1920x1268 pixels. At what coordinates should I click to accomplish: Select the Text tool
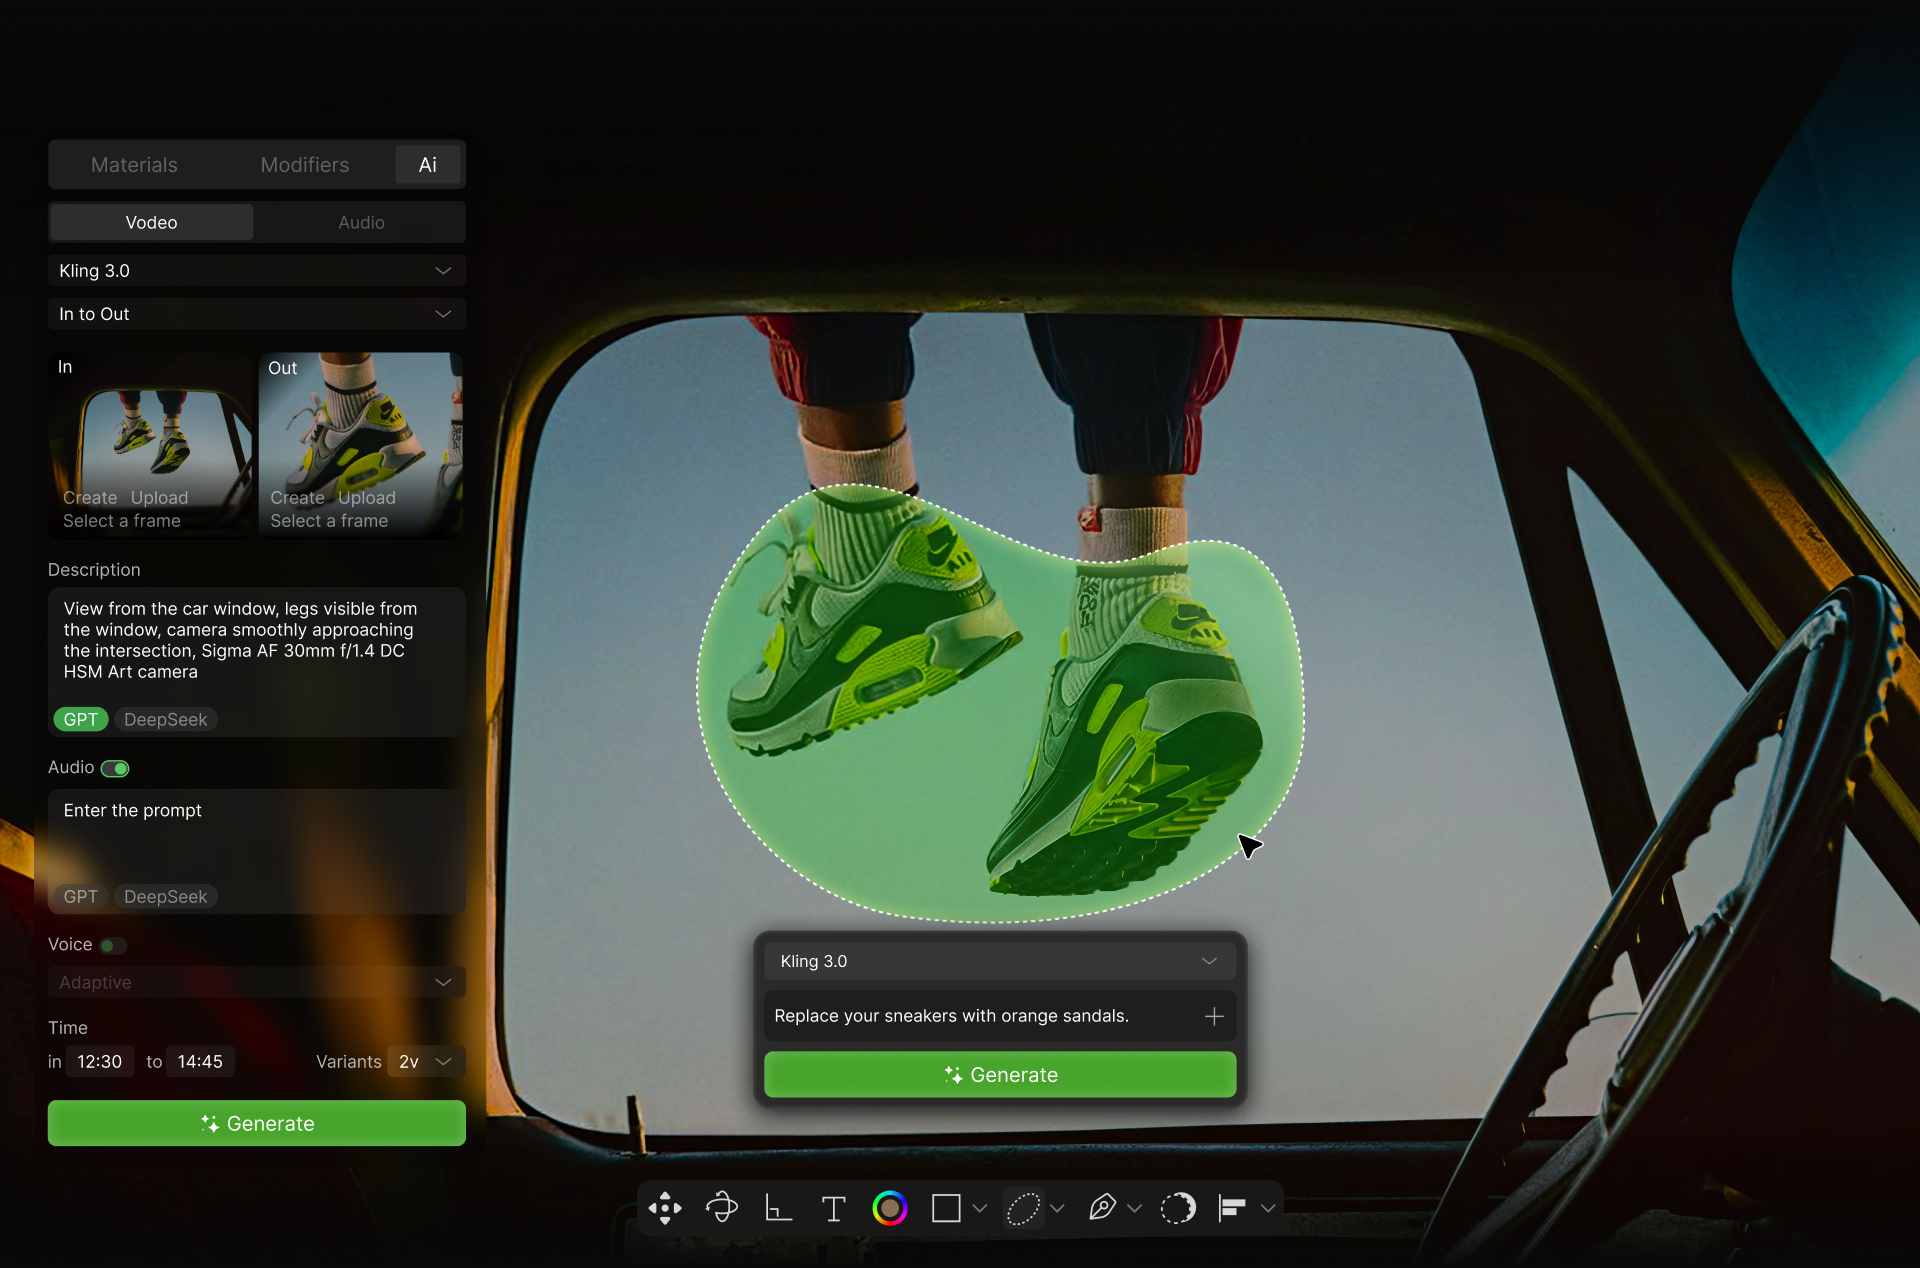click(x=833, y=1208)
